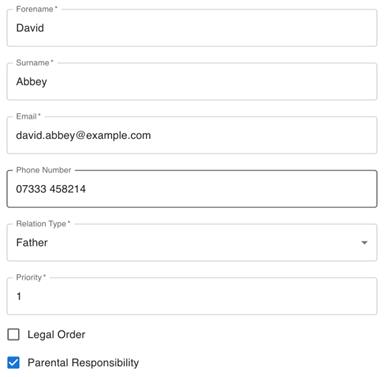The width and height of the screenshot is (384, 377).
Task: Uncheck the Parental Responsibility checkbox
Action: [x=14, y=362]
